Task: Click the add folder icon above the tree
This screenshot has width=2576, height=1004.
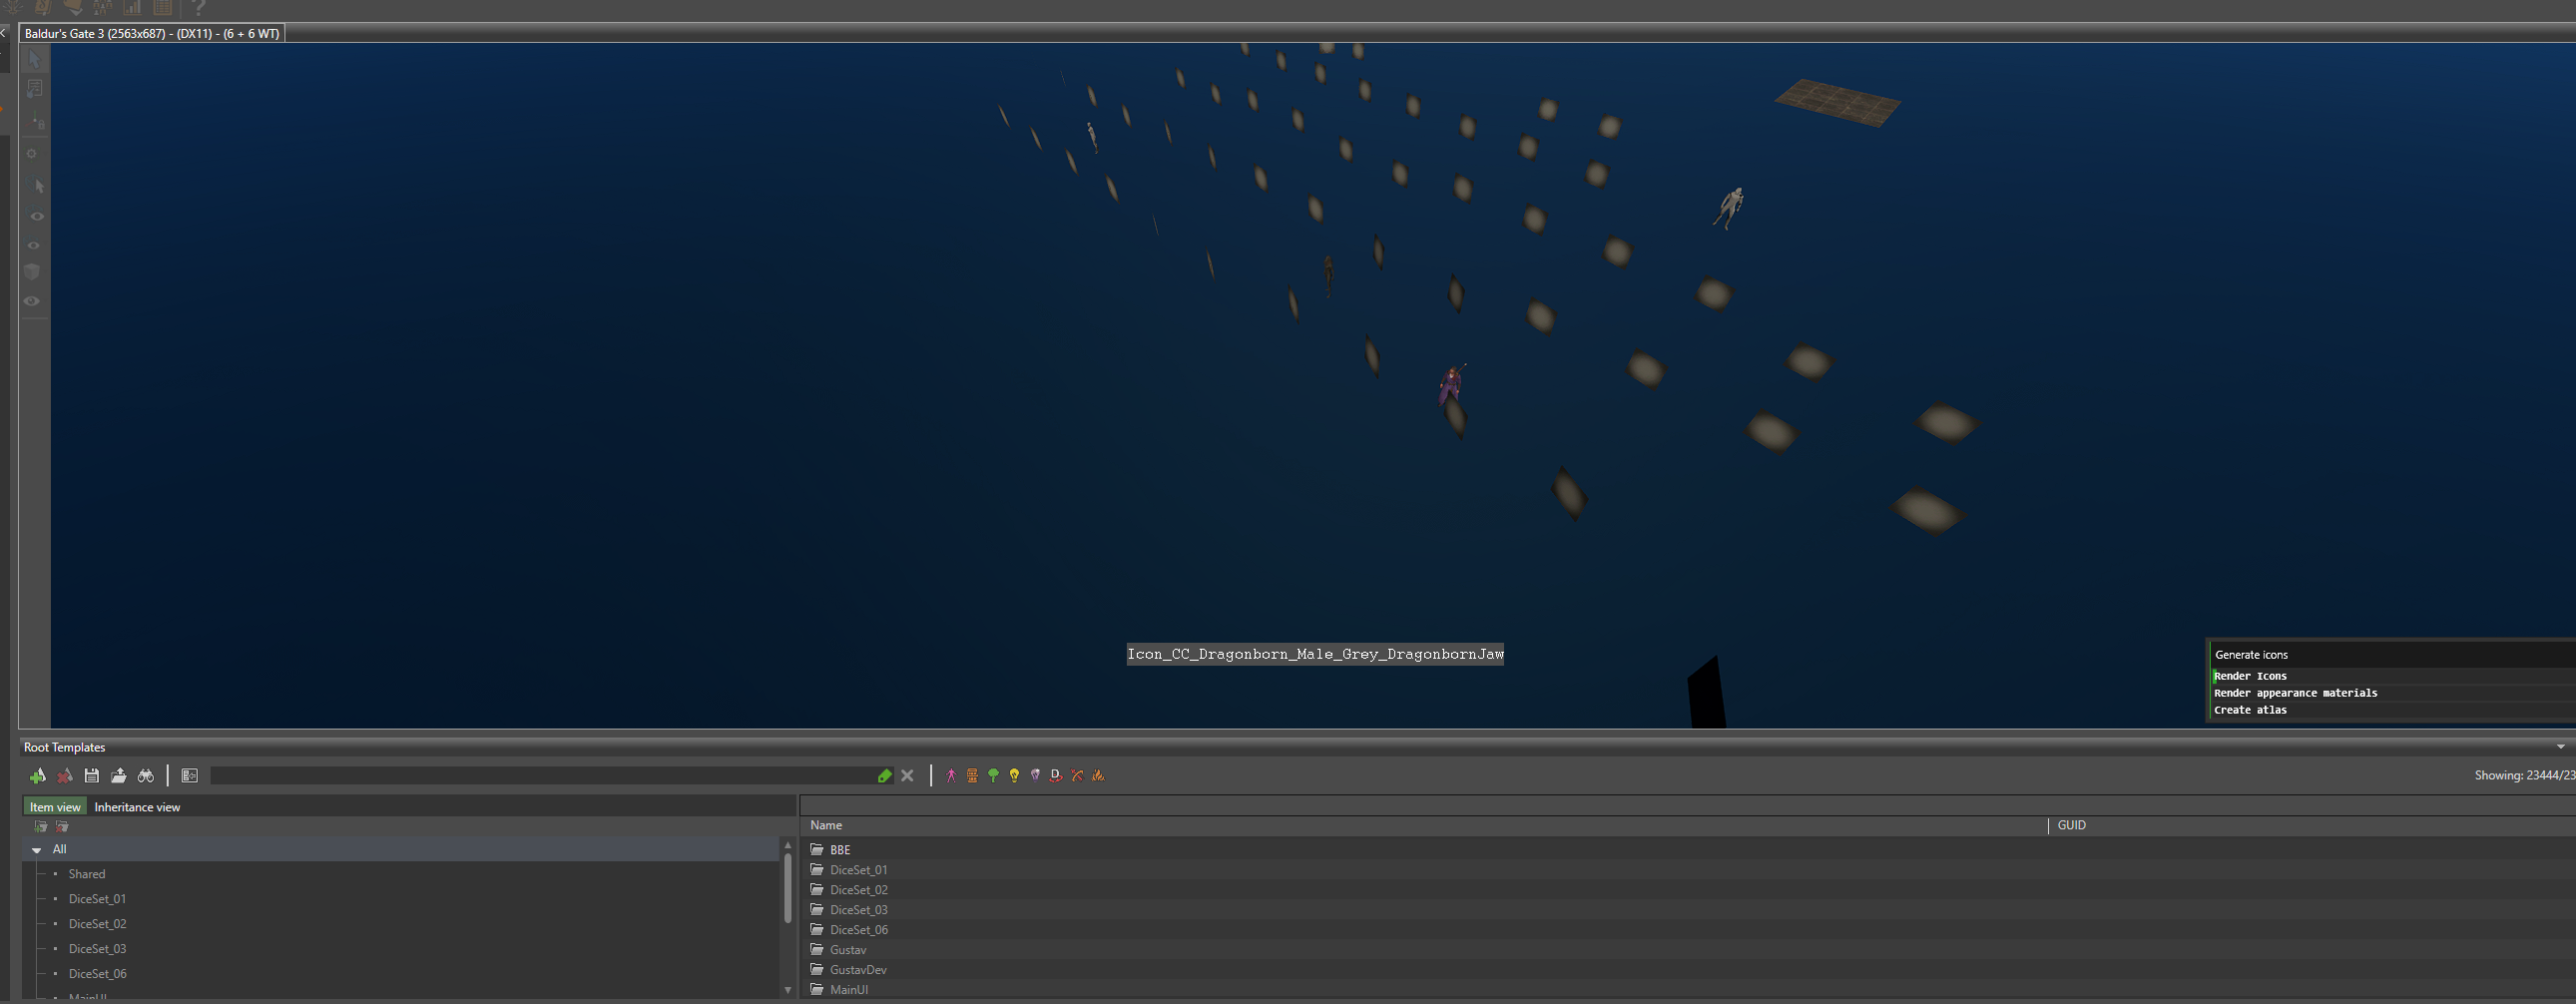Action: (41, 827)
